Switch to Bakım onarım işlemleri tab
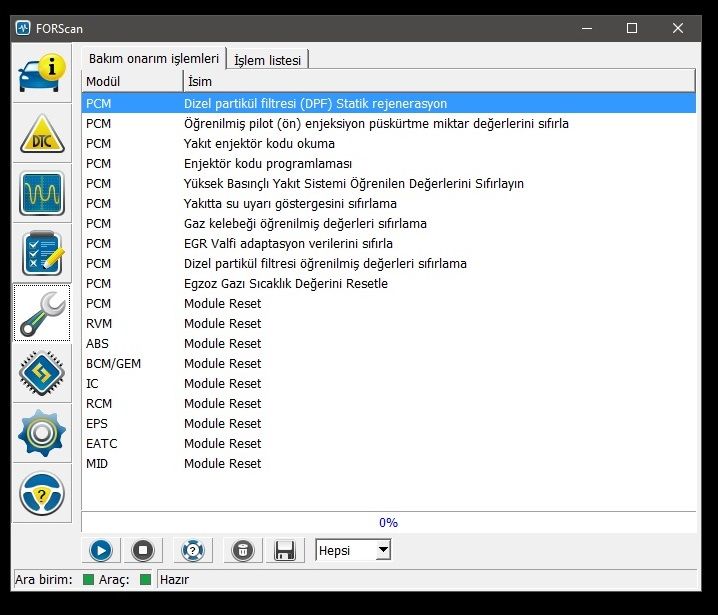The height and width of the screenshot is (615, 718). (154, 59)
